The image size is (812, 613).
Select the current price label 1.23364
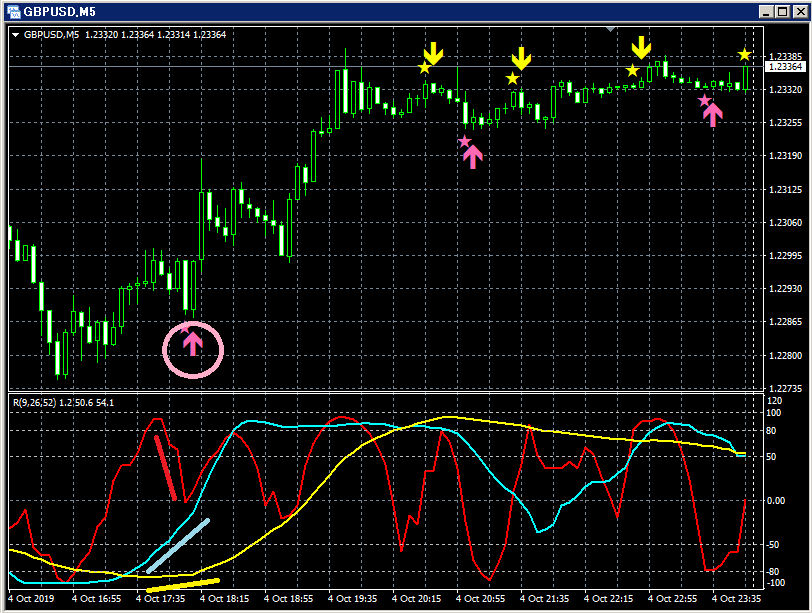pos(786,66)
